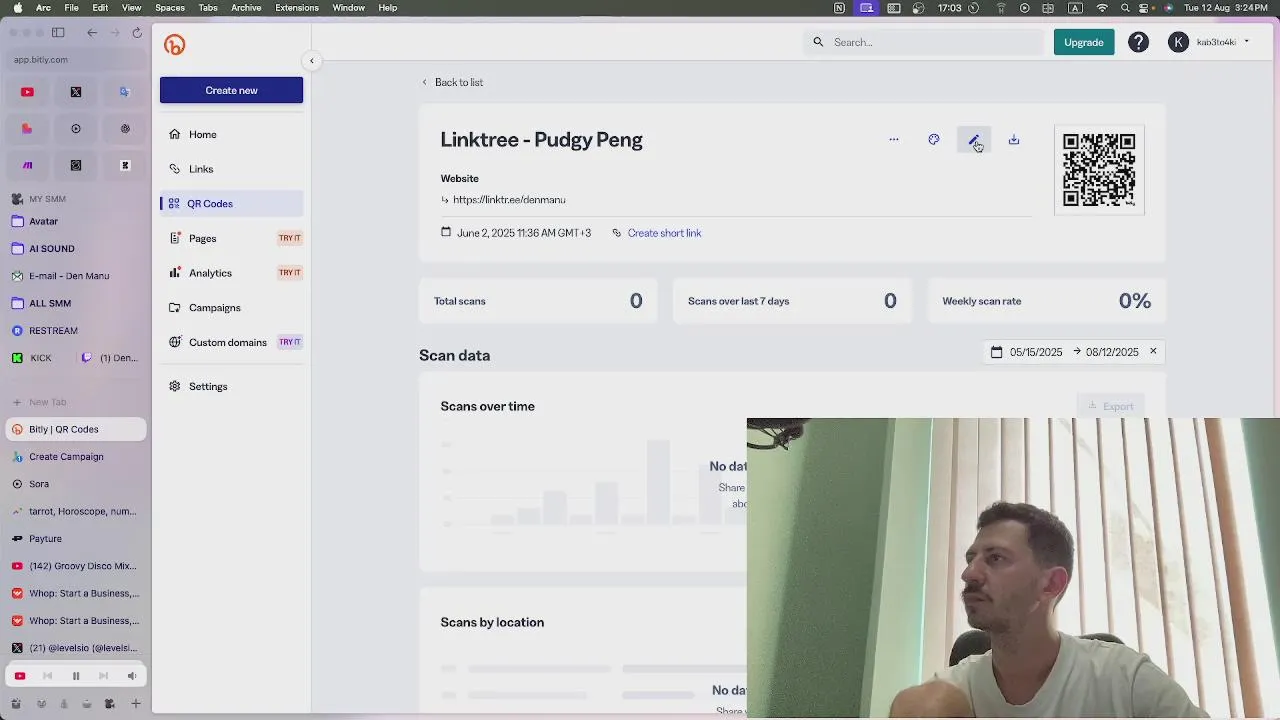This screenshot has width=1280, height=720.
Task: Add a new space with the plus icon
Action: tap(136, 704)
